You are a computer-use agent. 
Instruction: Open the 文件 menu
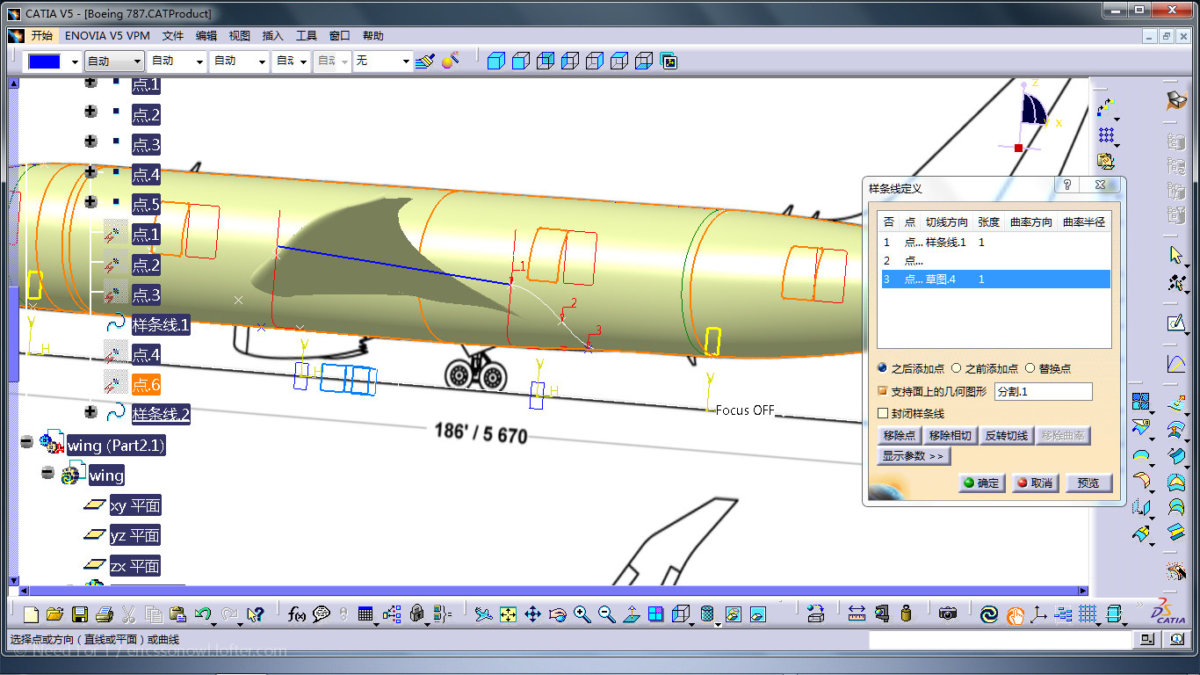pyautogui.click(x=173, y=35)
